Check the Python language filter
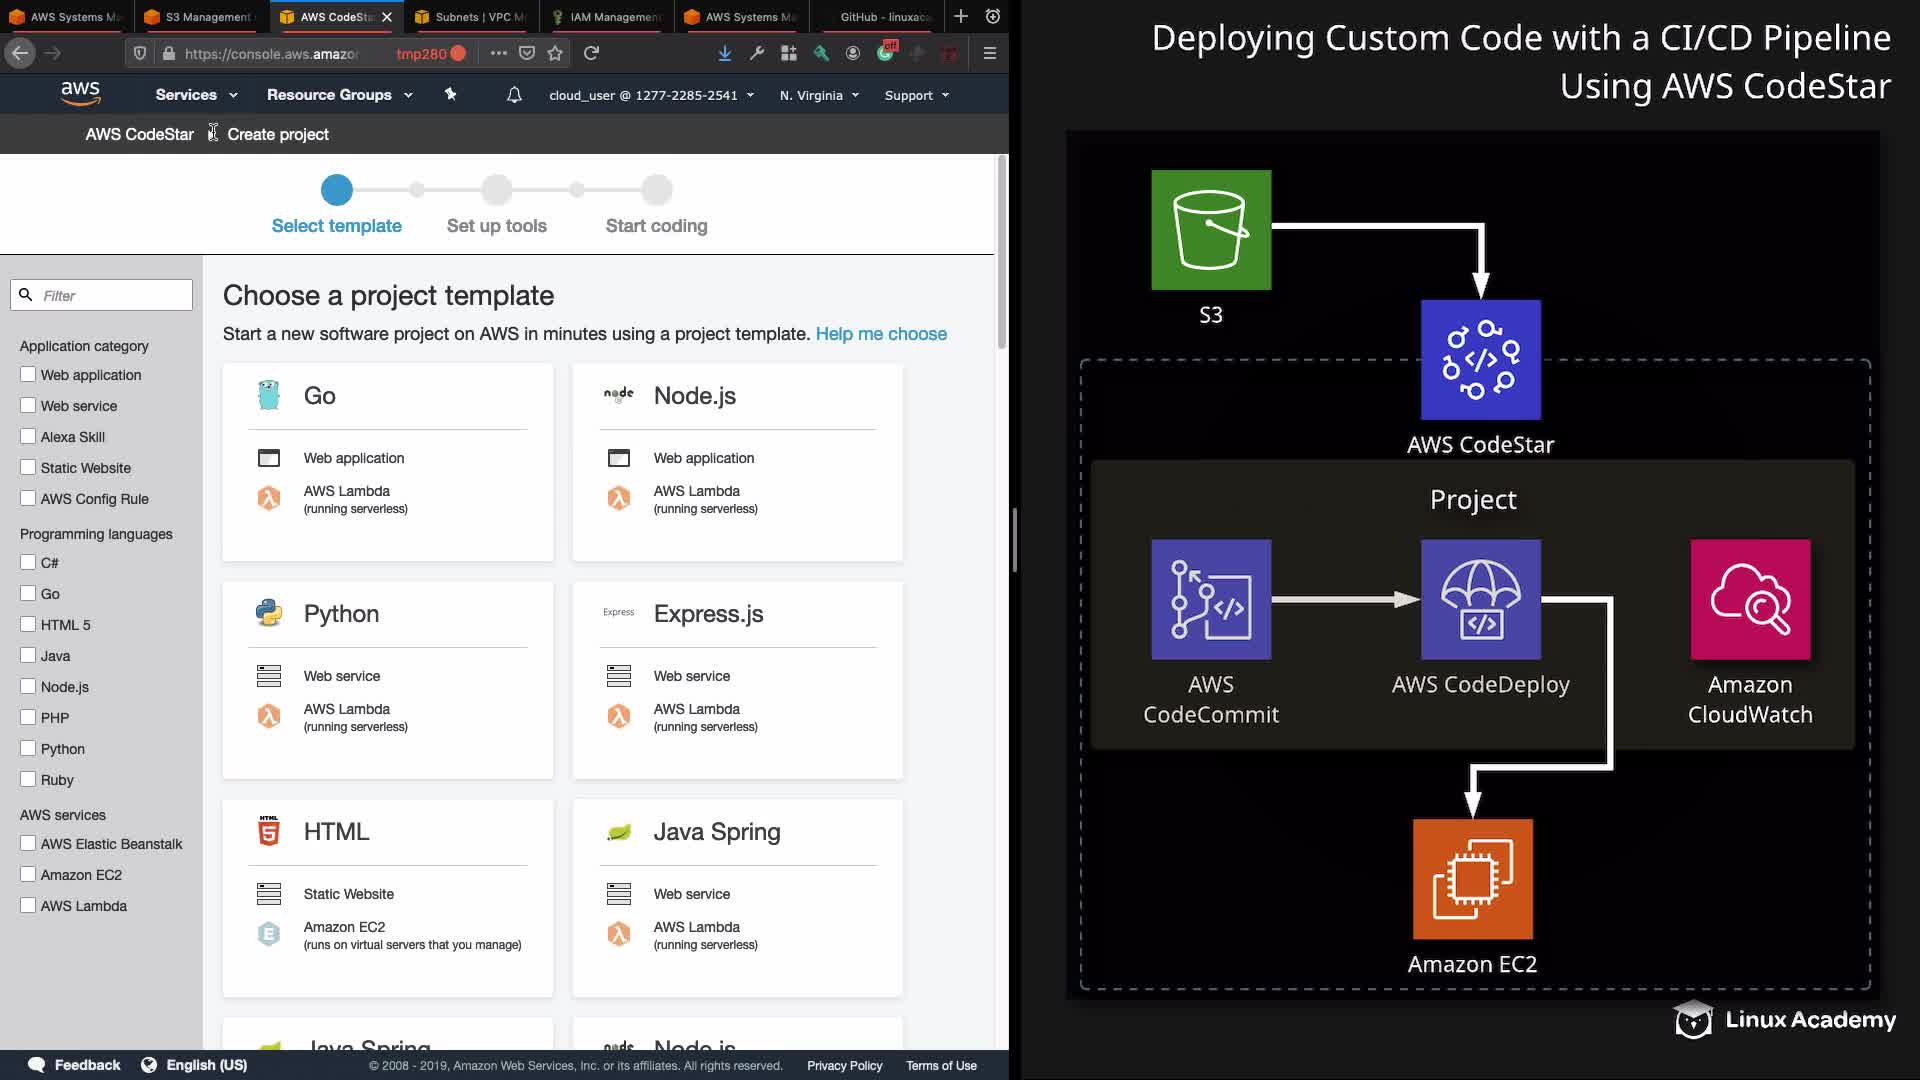This screenshot has height=1080, width=1920. coord(28,749)
